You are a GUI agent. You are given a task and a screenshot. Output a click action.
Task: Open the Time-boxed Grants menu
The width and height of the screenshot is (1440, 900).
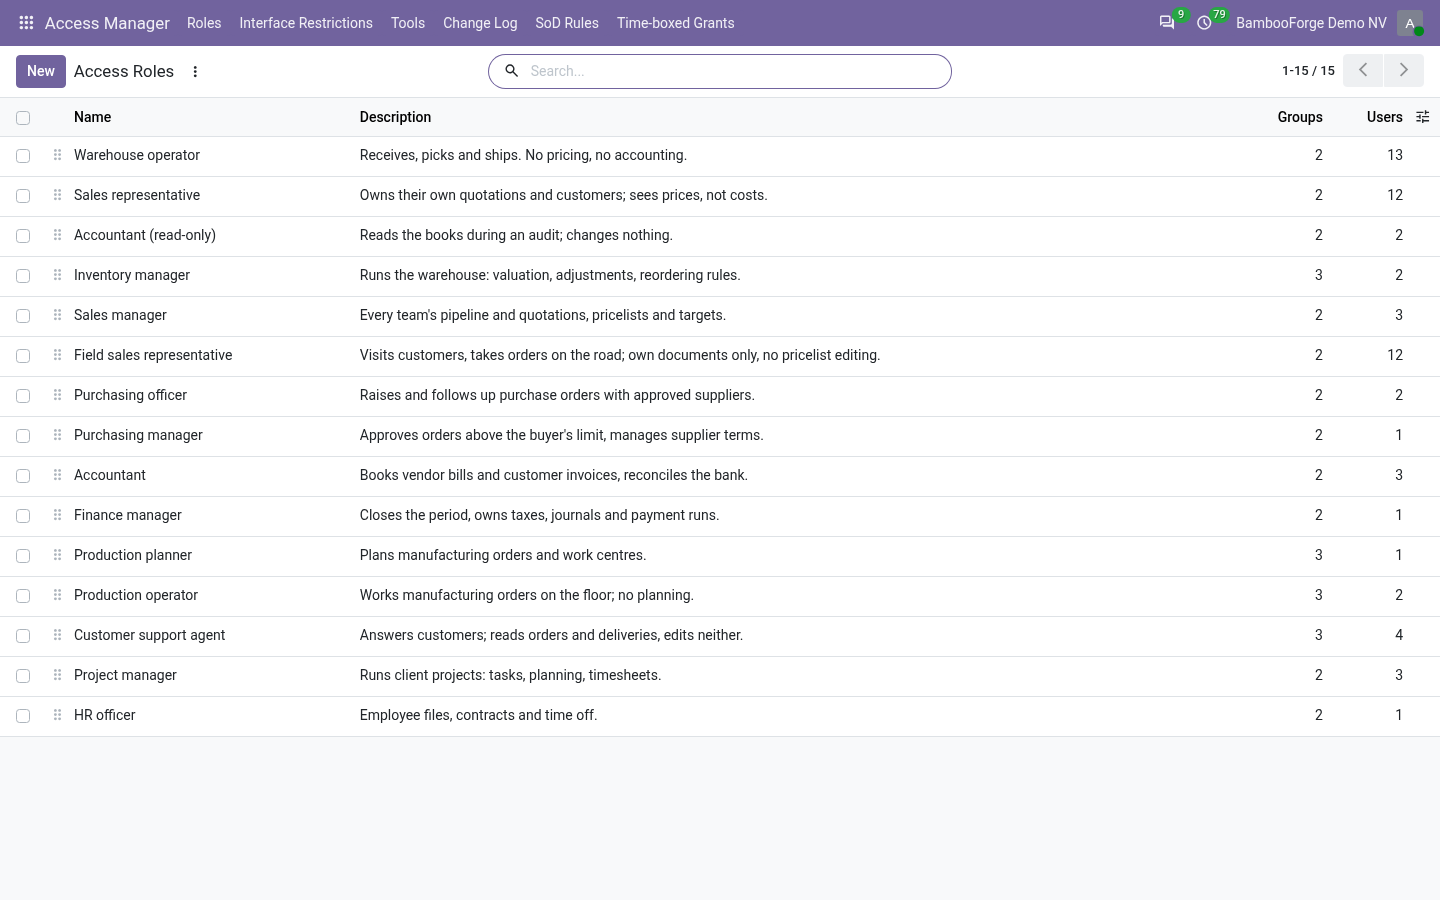[676, 23]
